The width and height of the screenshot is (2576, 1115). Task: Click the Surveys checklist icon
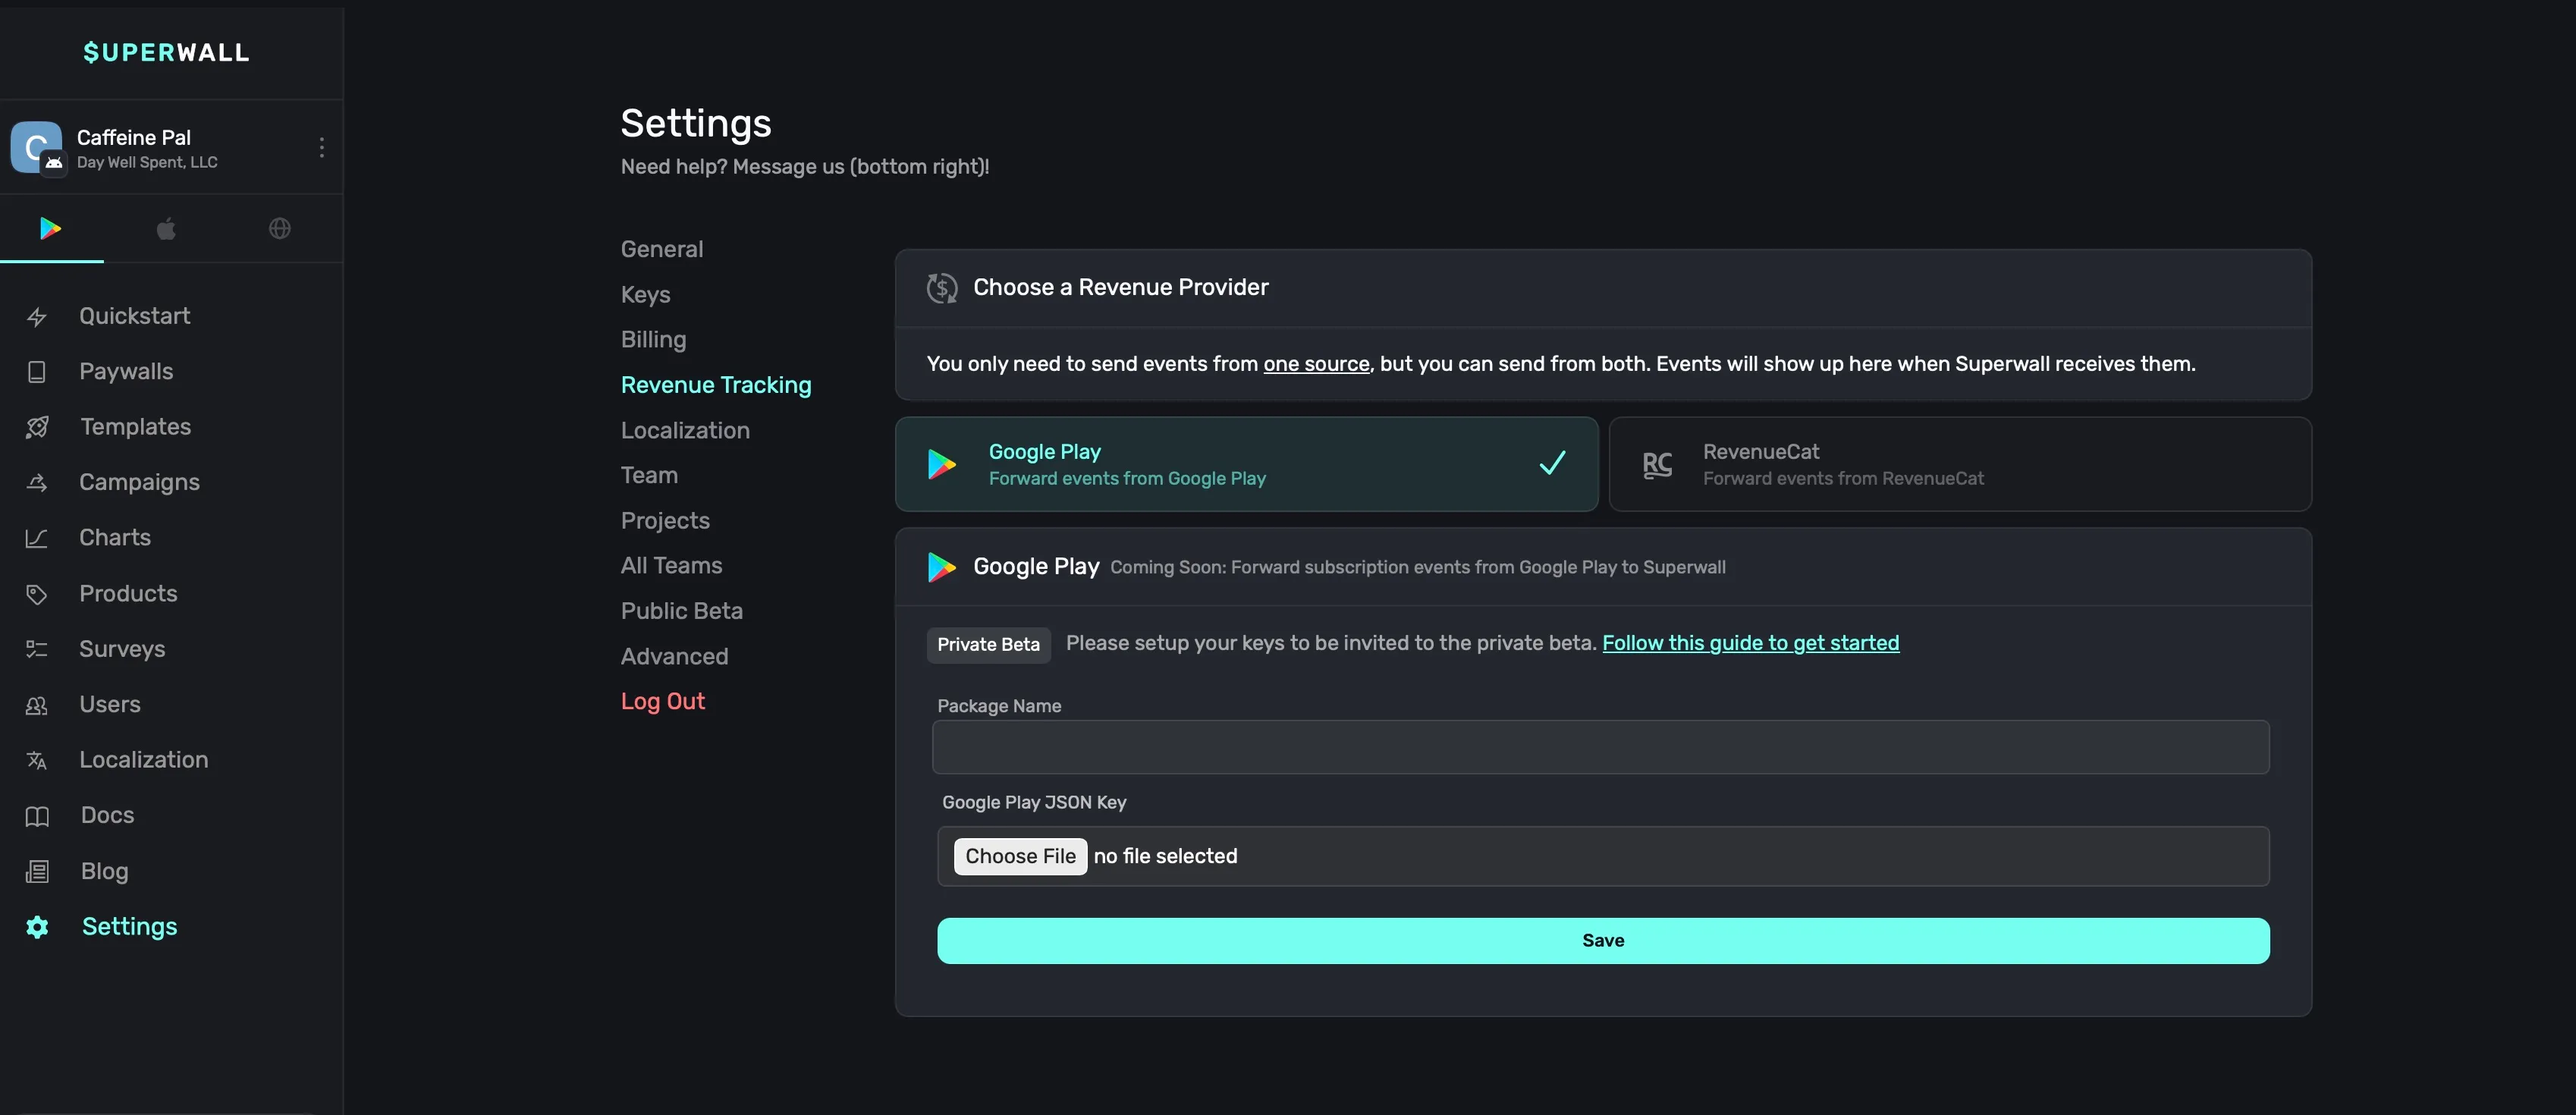pyautogui.click(x=37, y=649)
